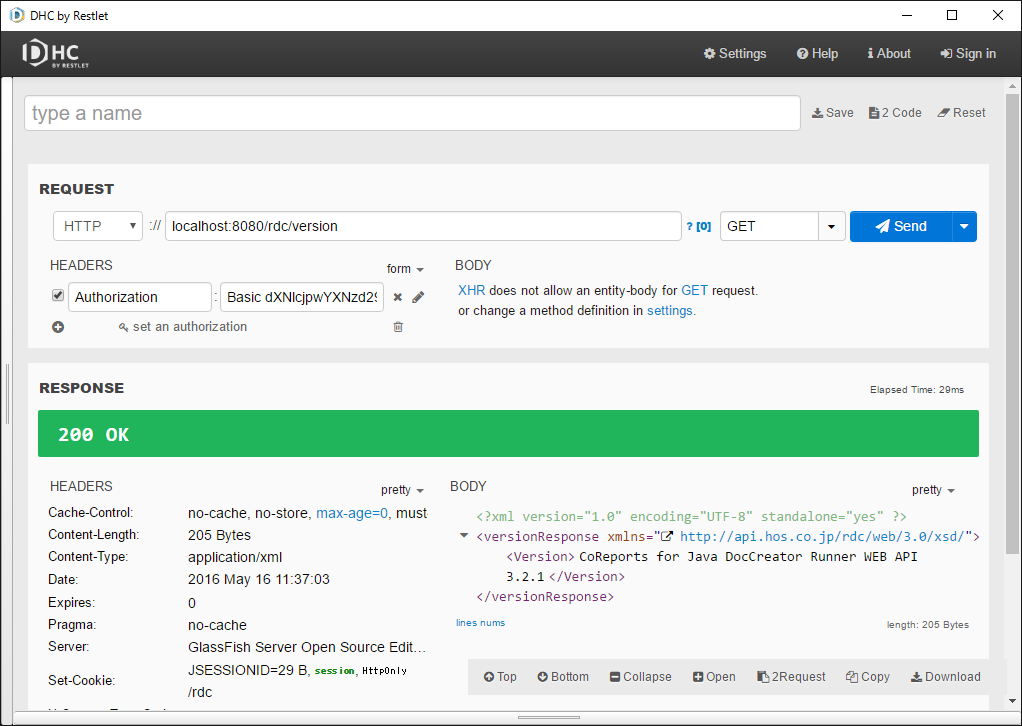The width and height of the screenshot is (1022, 726).
Task: Expand the GET method dropdown arrow
Action: 831,227
